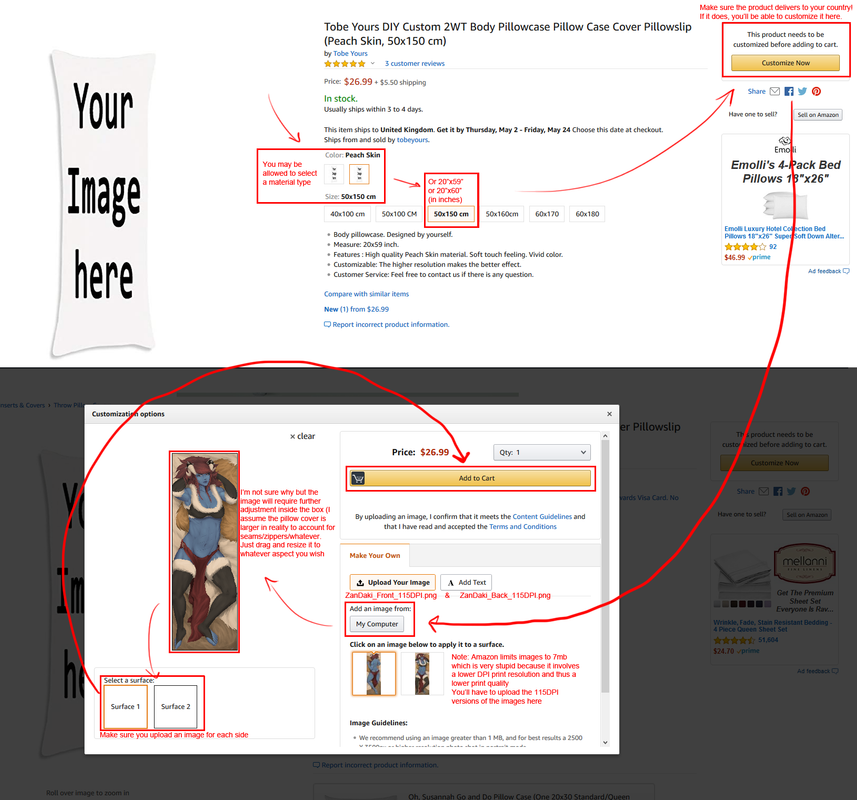The image size is (857, 800).
Task: Share on Facebook using the top page icon
Action: pos(789,91)
